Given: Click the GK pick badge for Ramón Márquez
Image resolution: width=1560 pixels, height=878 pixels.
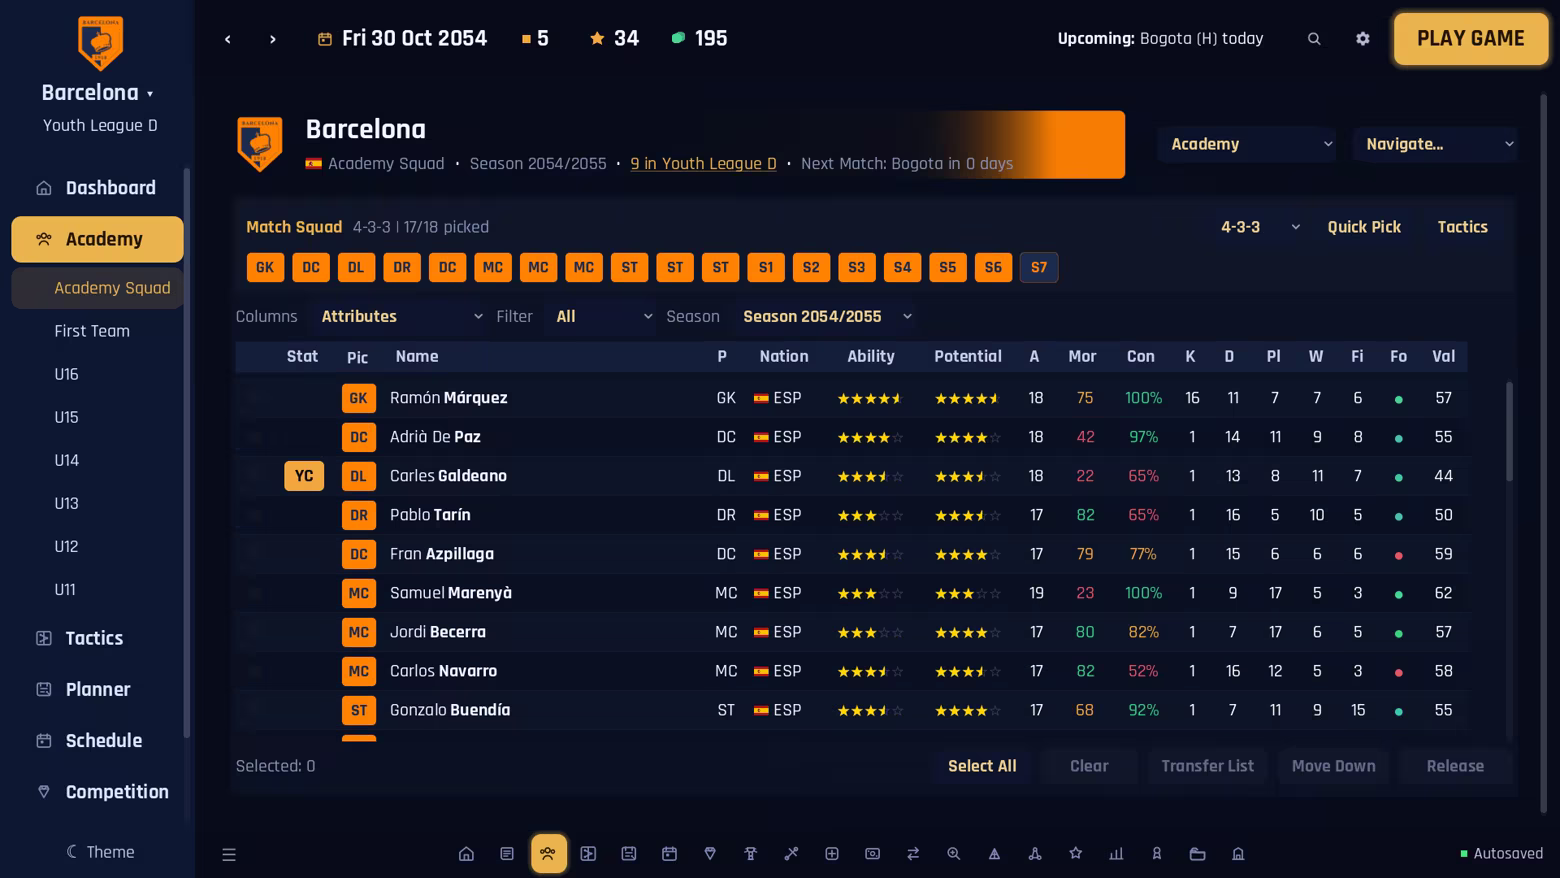Looking at the screenshot, I should [358, 398].
